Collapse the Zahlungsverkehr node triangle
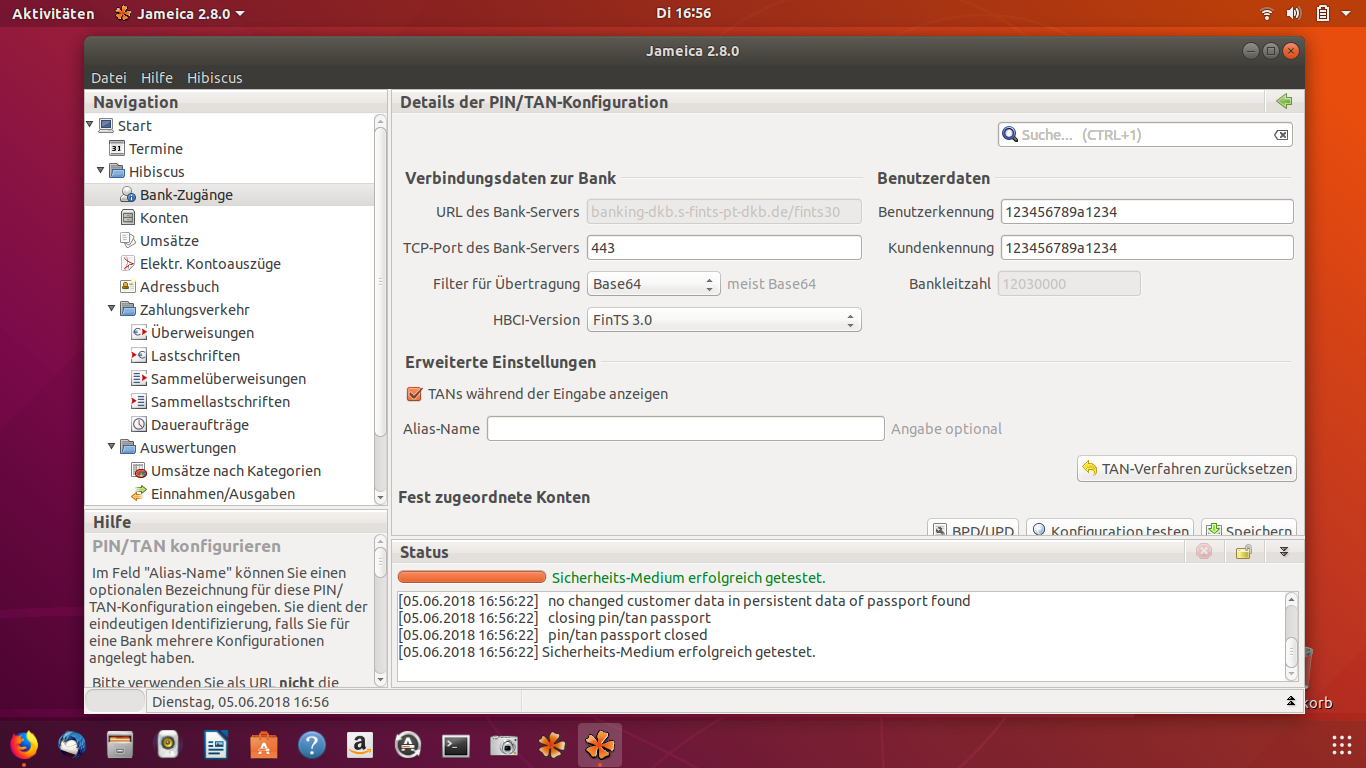This screenshot has width=1366, height=768. (112, 308)
